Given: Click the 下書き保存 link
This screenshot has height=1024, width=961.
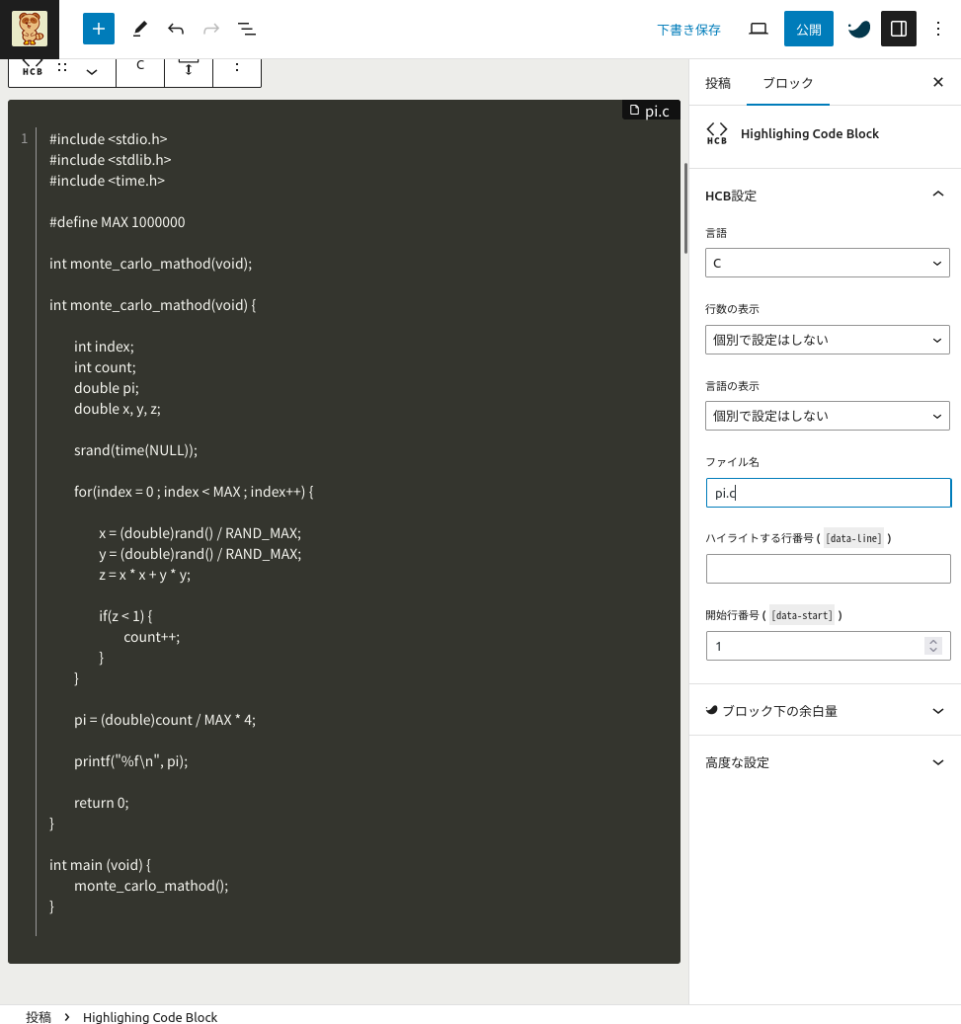Looking at the screenshot, I should pyautogui.click(x=688, y=29).
